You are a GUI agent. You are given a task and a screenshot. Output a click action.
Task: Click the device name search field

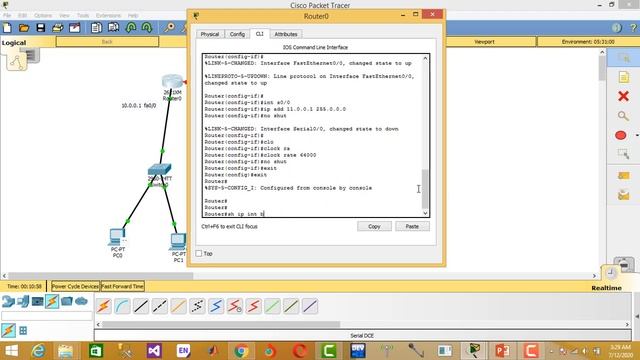click(x=47, y=316)
